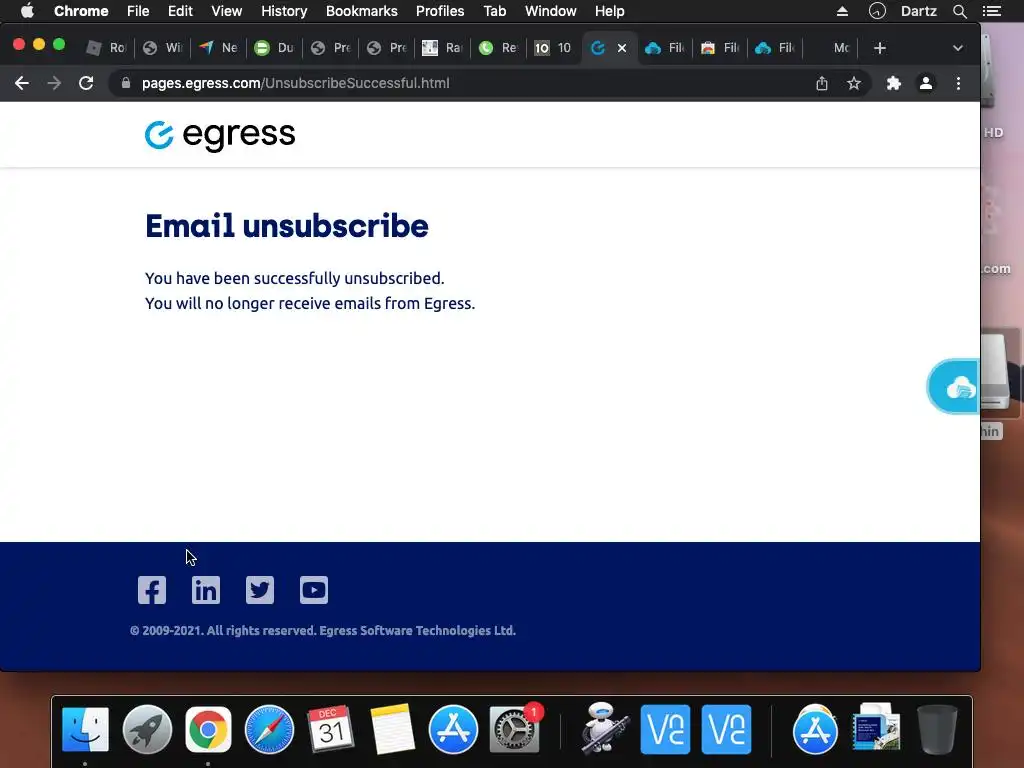The image size is (1024, 768).
Task: Open the YouTube icon in the footer
Action: coord(313,590)
